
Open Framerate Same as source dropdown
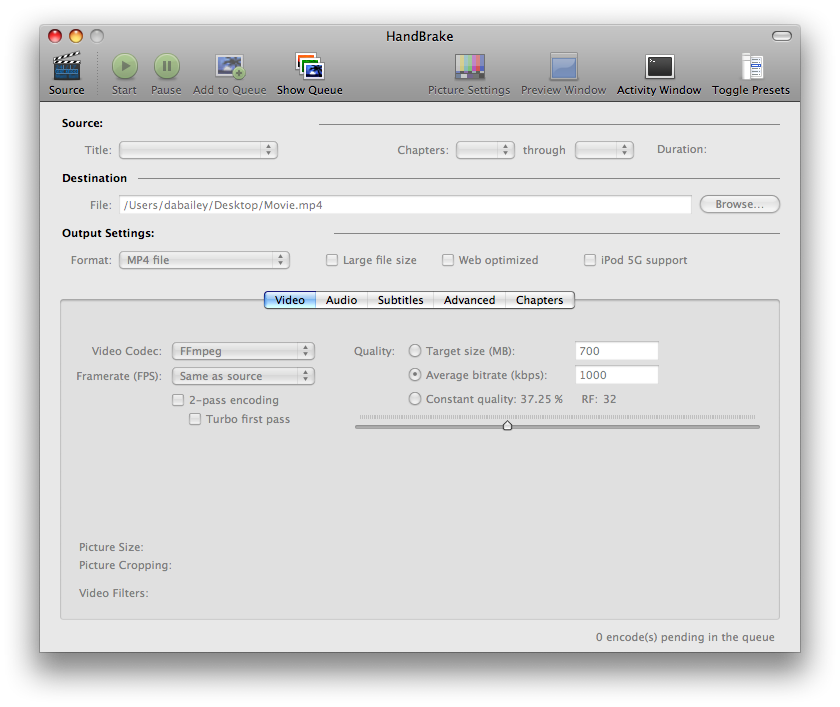tap(243, 376)
